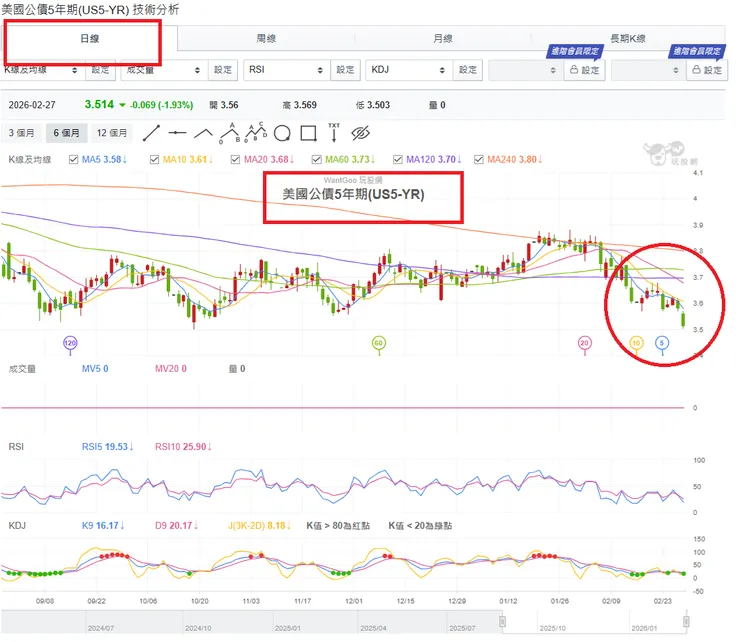Click the 12 個月 range button
The height and width of the screenshot is (642, 740).
113,132
